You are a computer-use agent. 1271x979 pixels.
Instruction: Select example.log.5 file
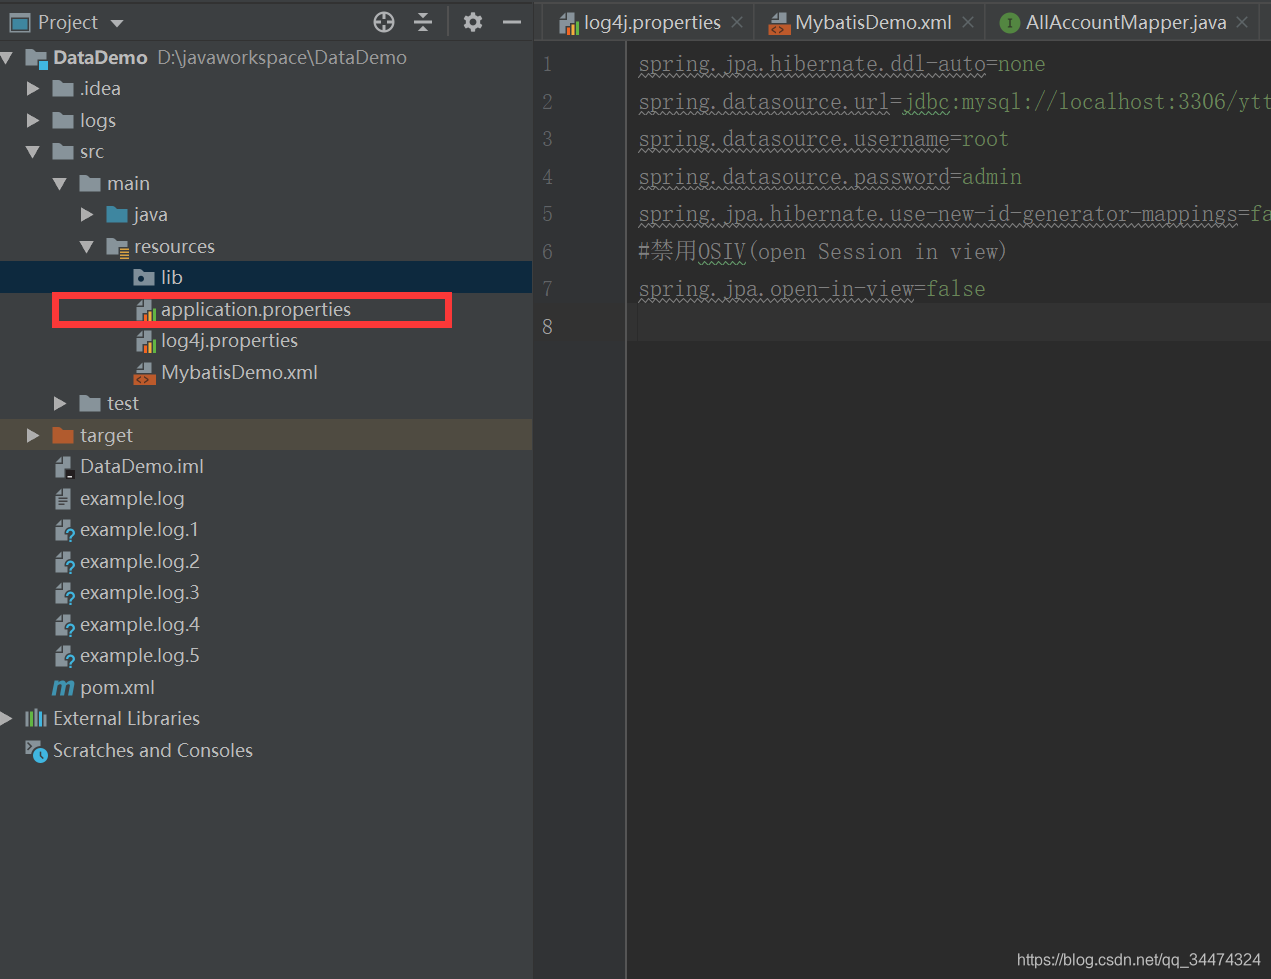click(x=140, y=656)
